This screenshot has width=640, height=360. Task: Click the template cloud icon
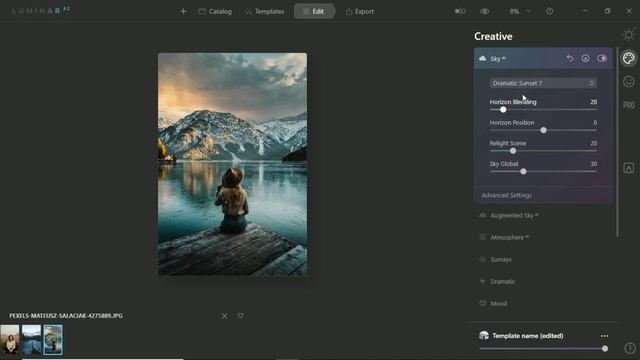(x=484, y=336)
